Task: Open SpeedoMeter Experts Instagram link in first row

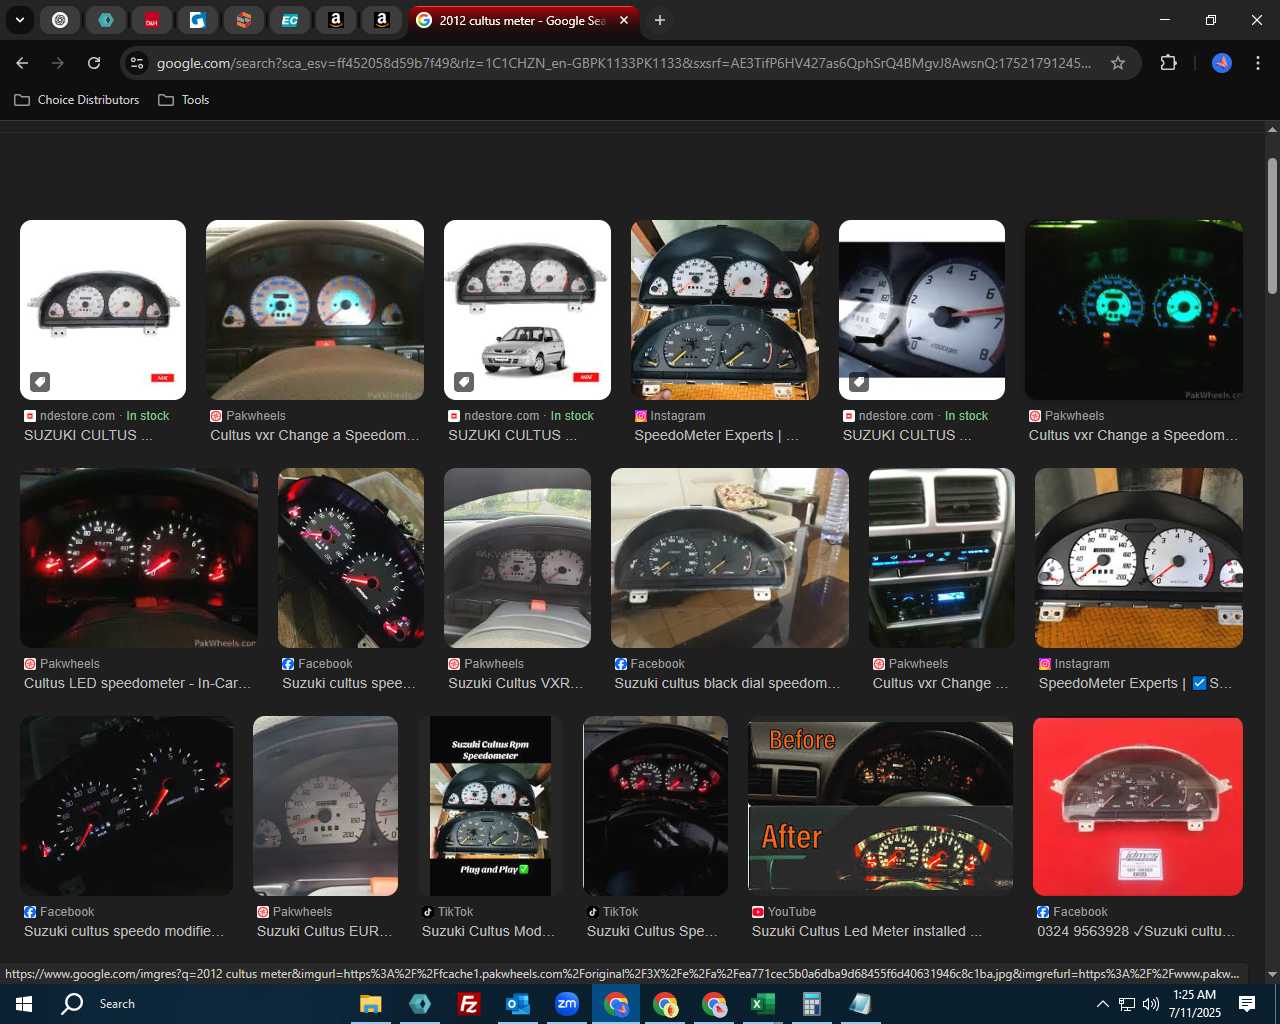Action: pos(717,435)
